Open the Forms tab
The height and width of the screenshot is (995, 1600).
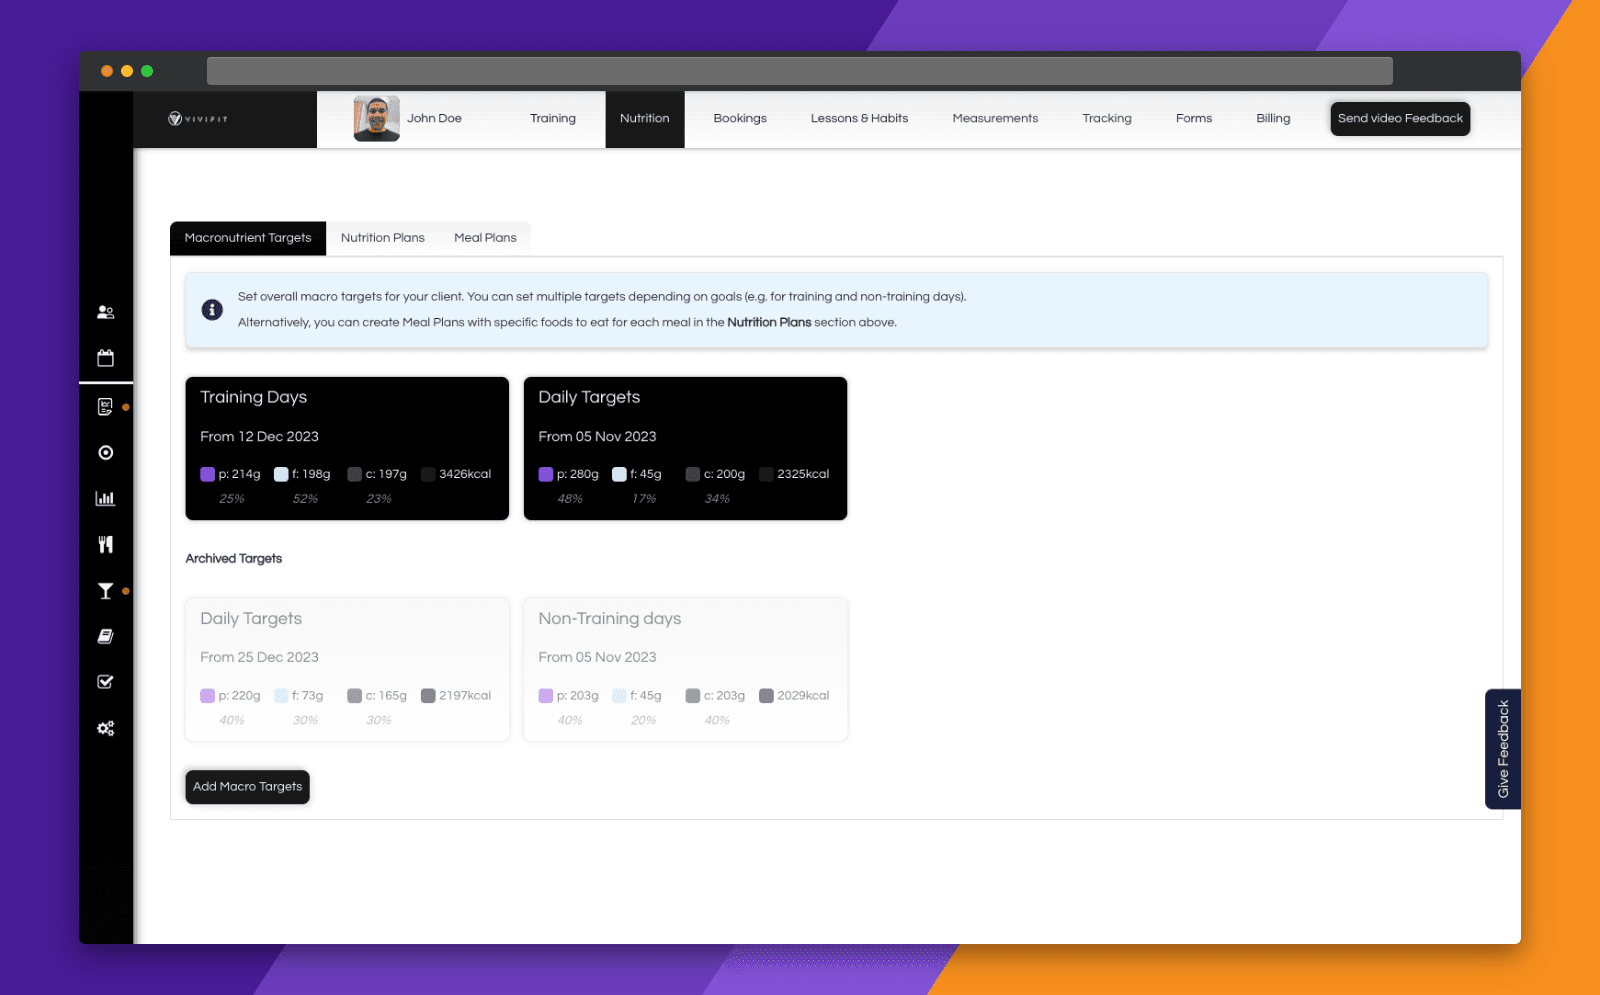coord(1194,119)
